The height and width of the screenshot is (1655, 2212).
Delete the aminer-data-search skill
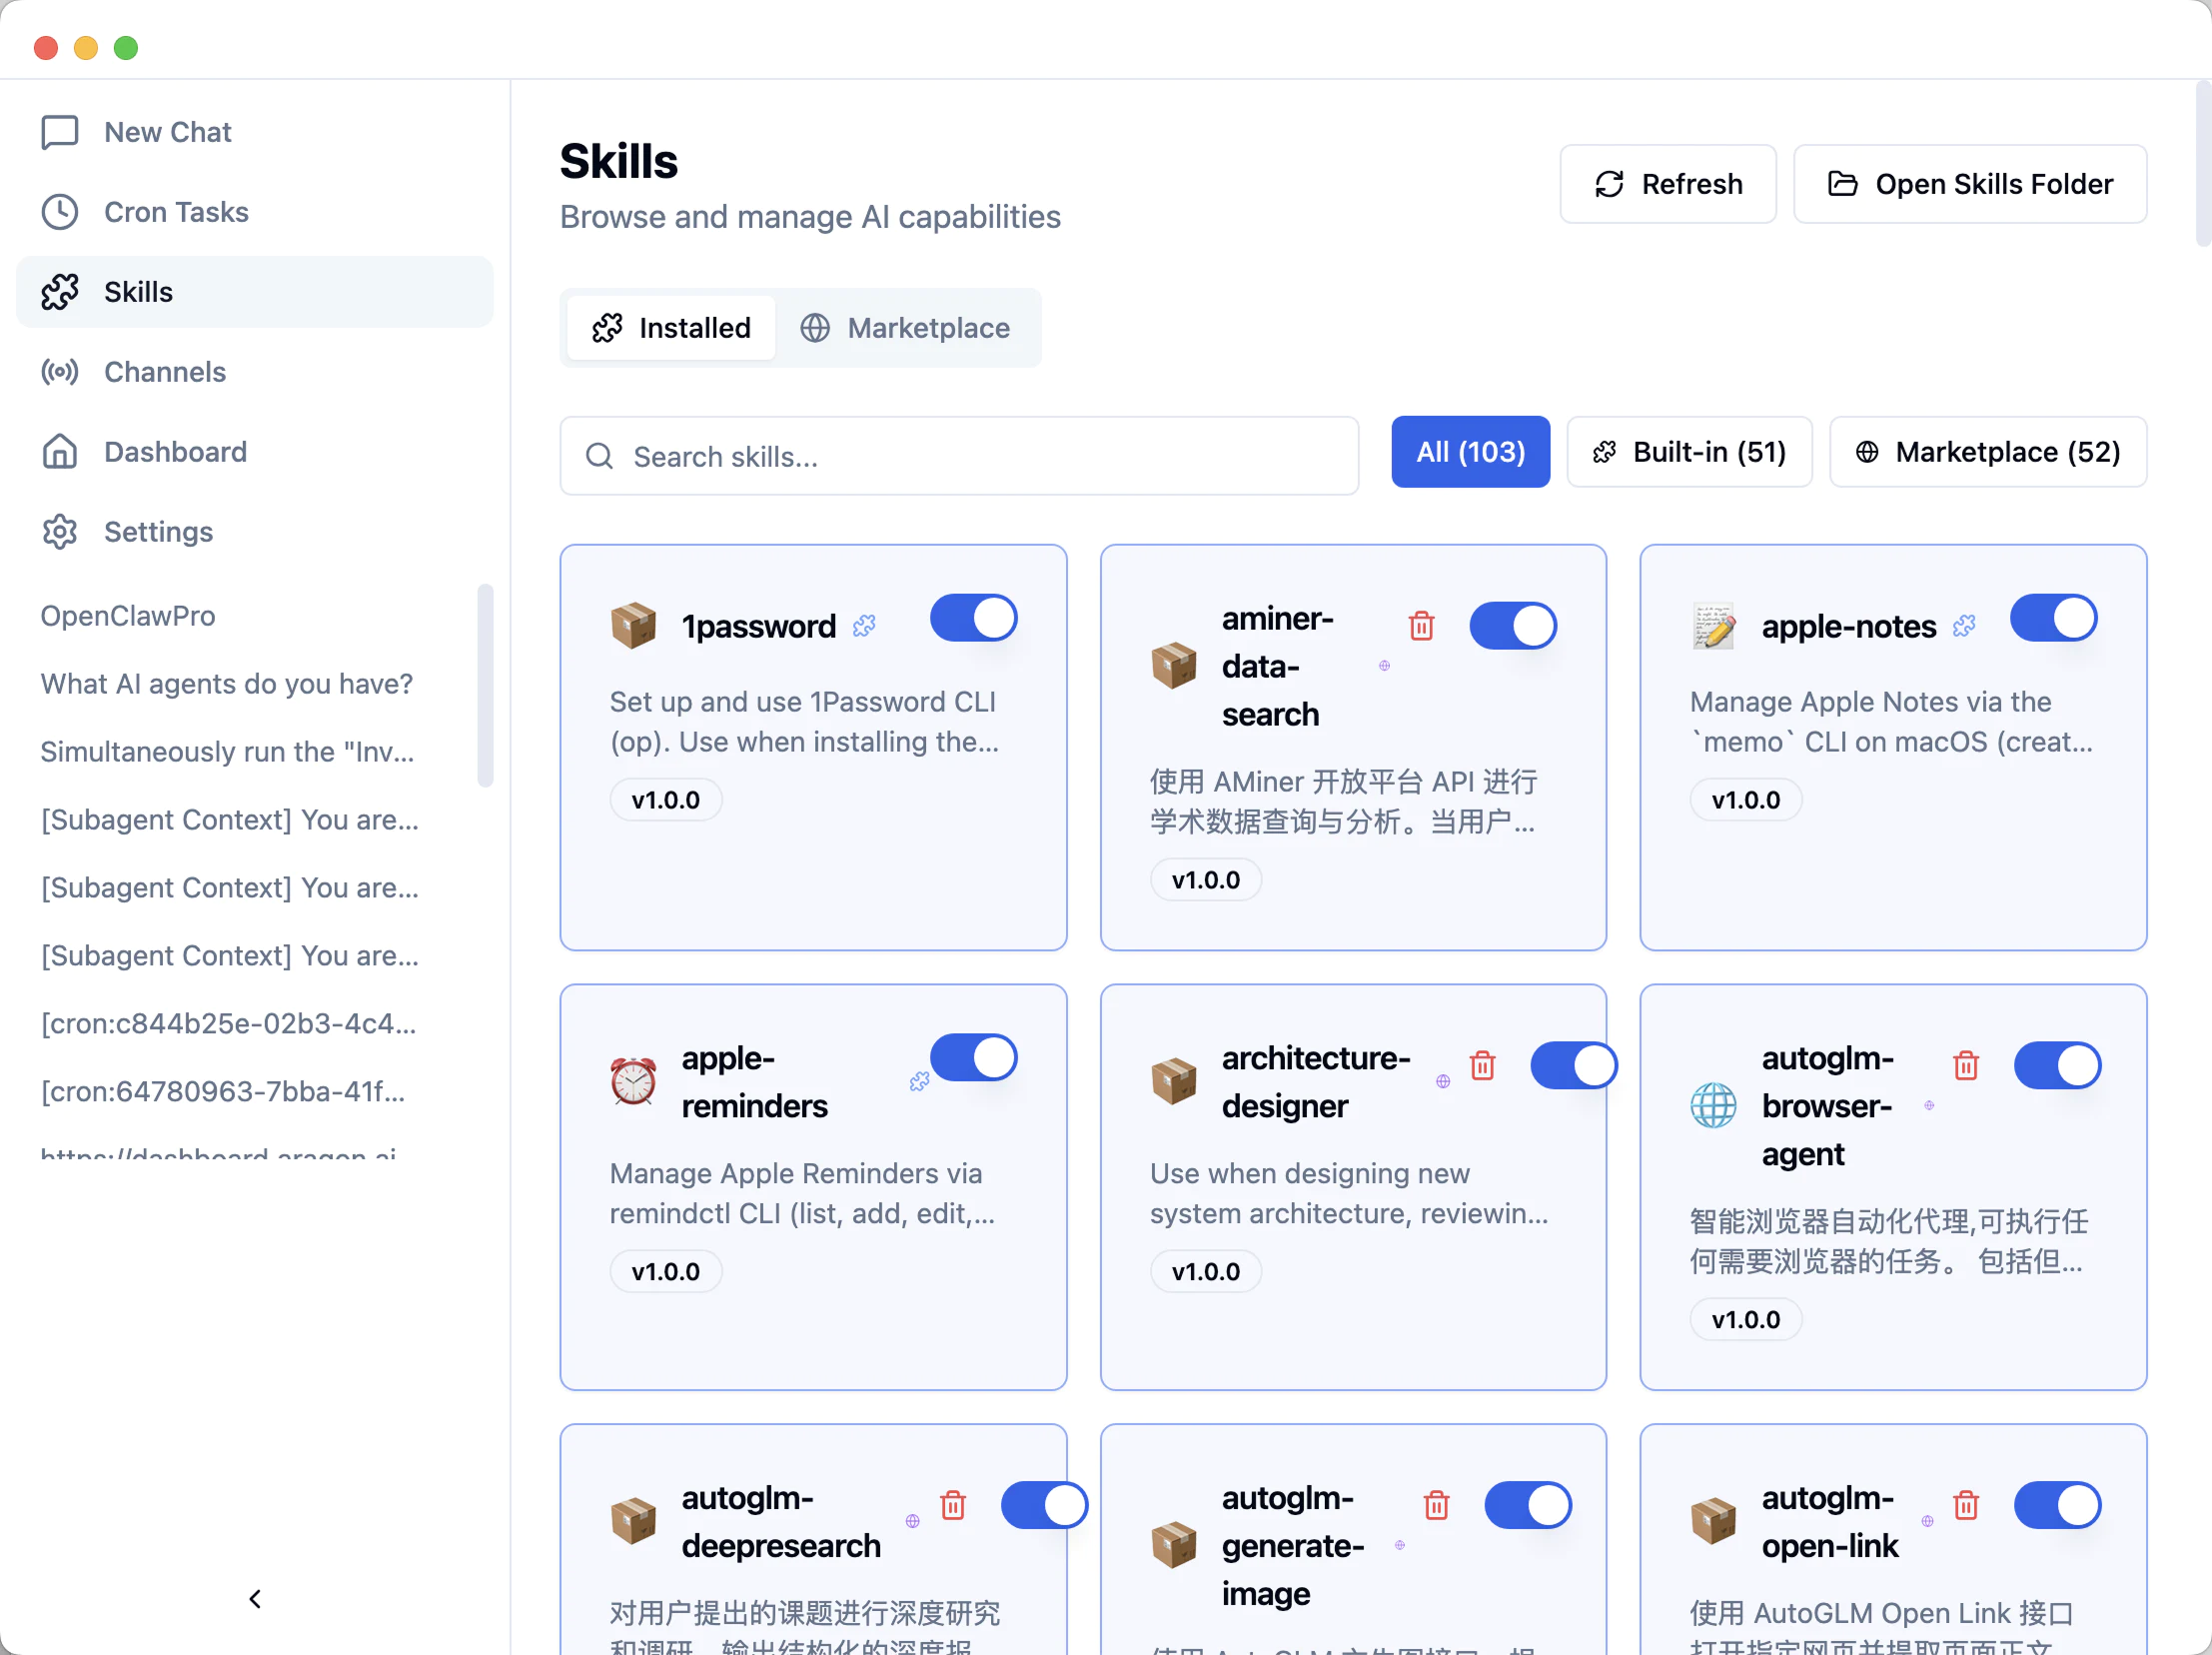coord(1421,625)
